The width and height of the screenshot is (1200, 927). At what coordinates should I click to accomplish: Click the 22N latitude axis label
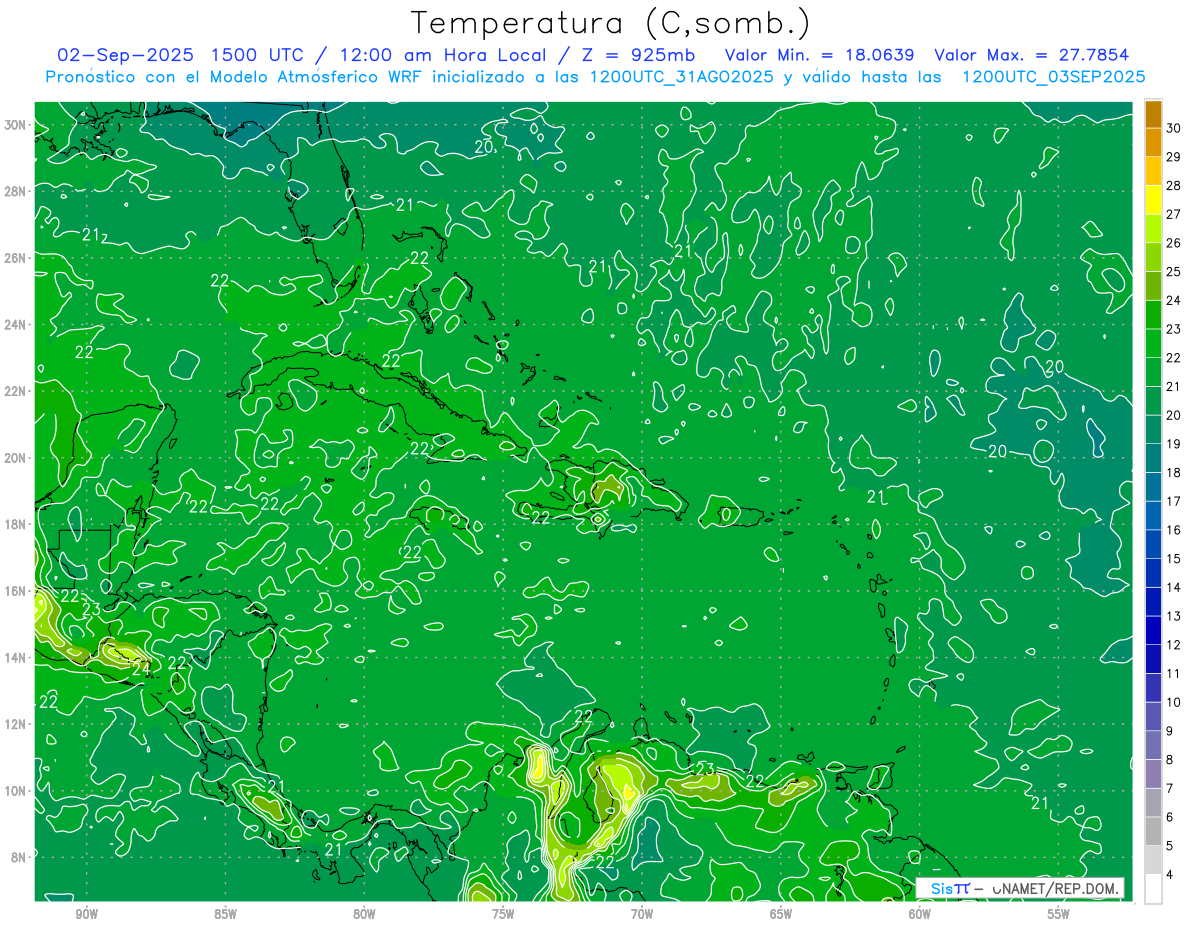coord(15,391)
